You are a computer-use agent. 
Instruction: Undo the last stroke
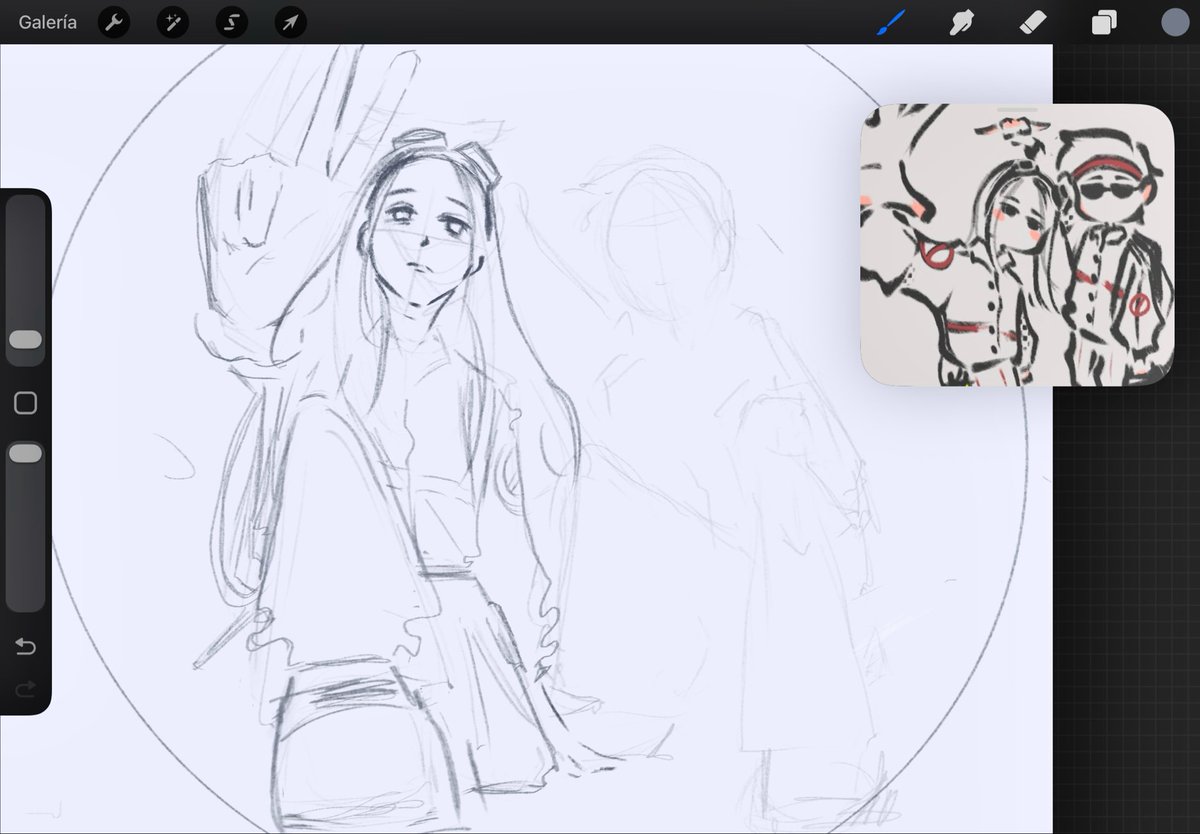coord(25,647)
